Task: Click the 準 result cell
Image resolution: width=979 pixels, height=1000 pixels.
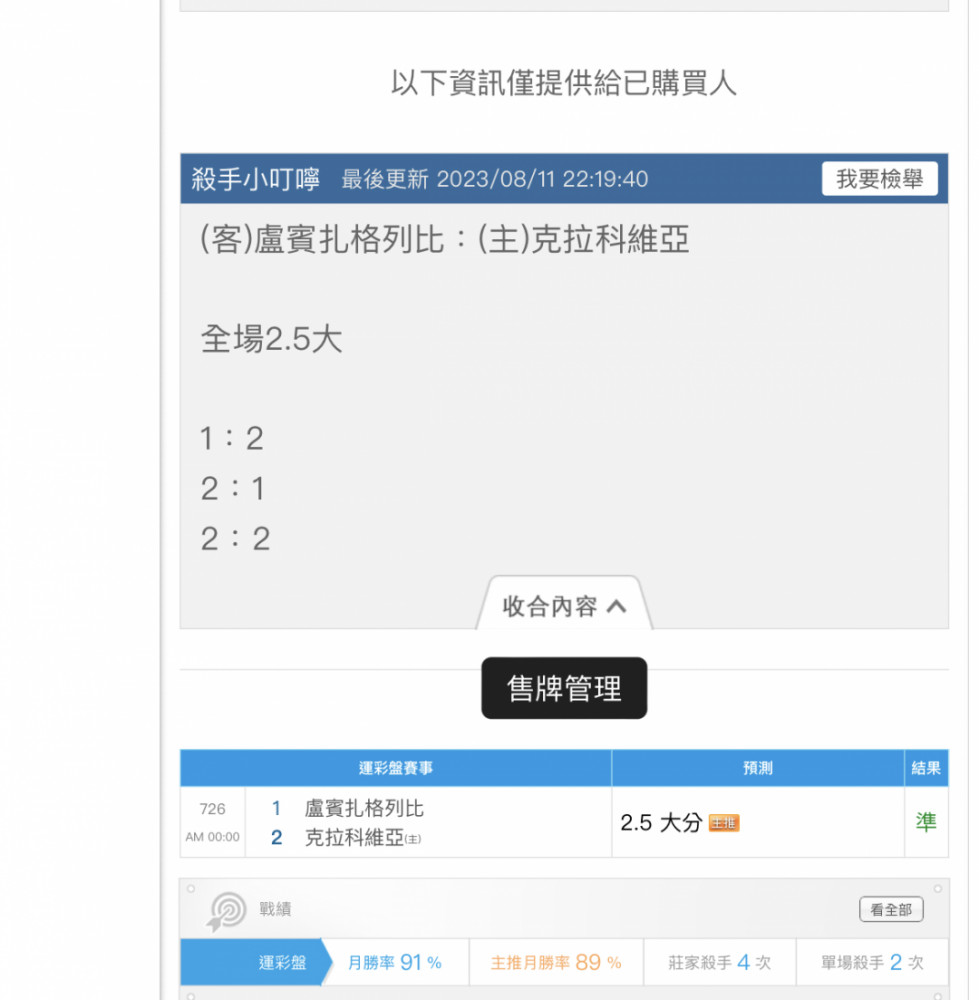Action: point(926,822)
